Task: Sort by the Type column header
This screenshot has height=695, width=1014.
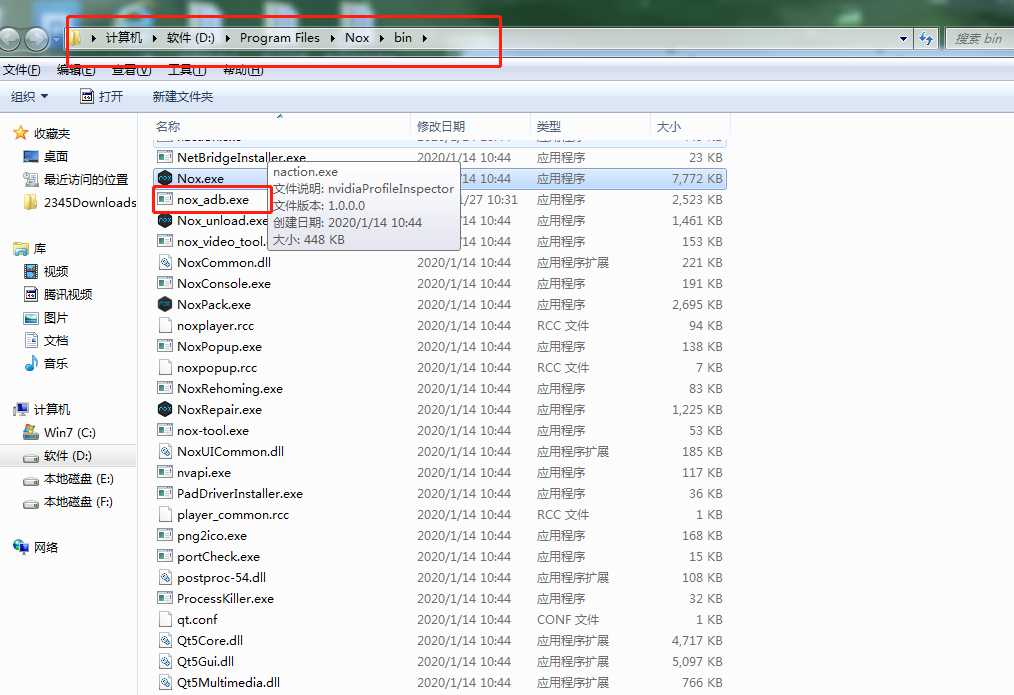Action: [590, 126]
